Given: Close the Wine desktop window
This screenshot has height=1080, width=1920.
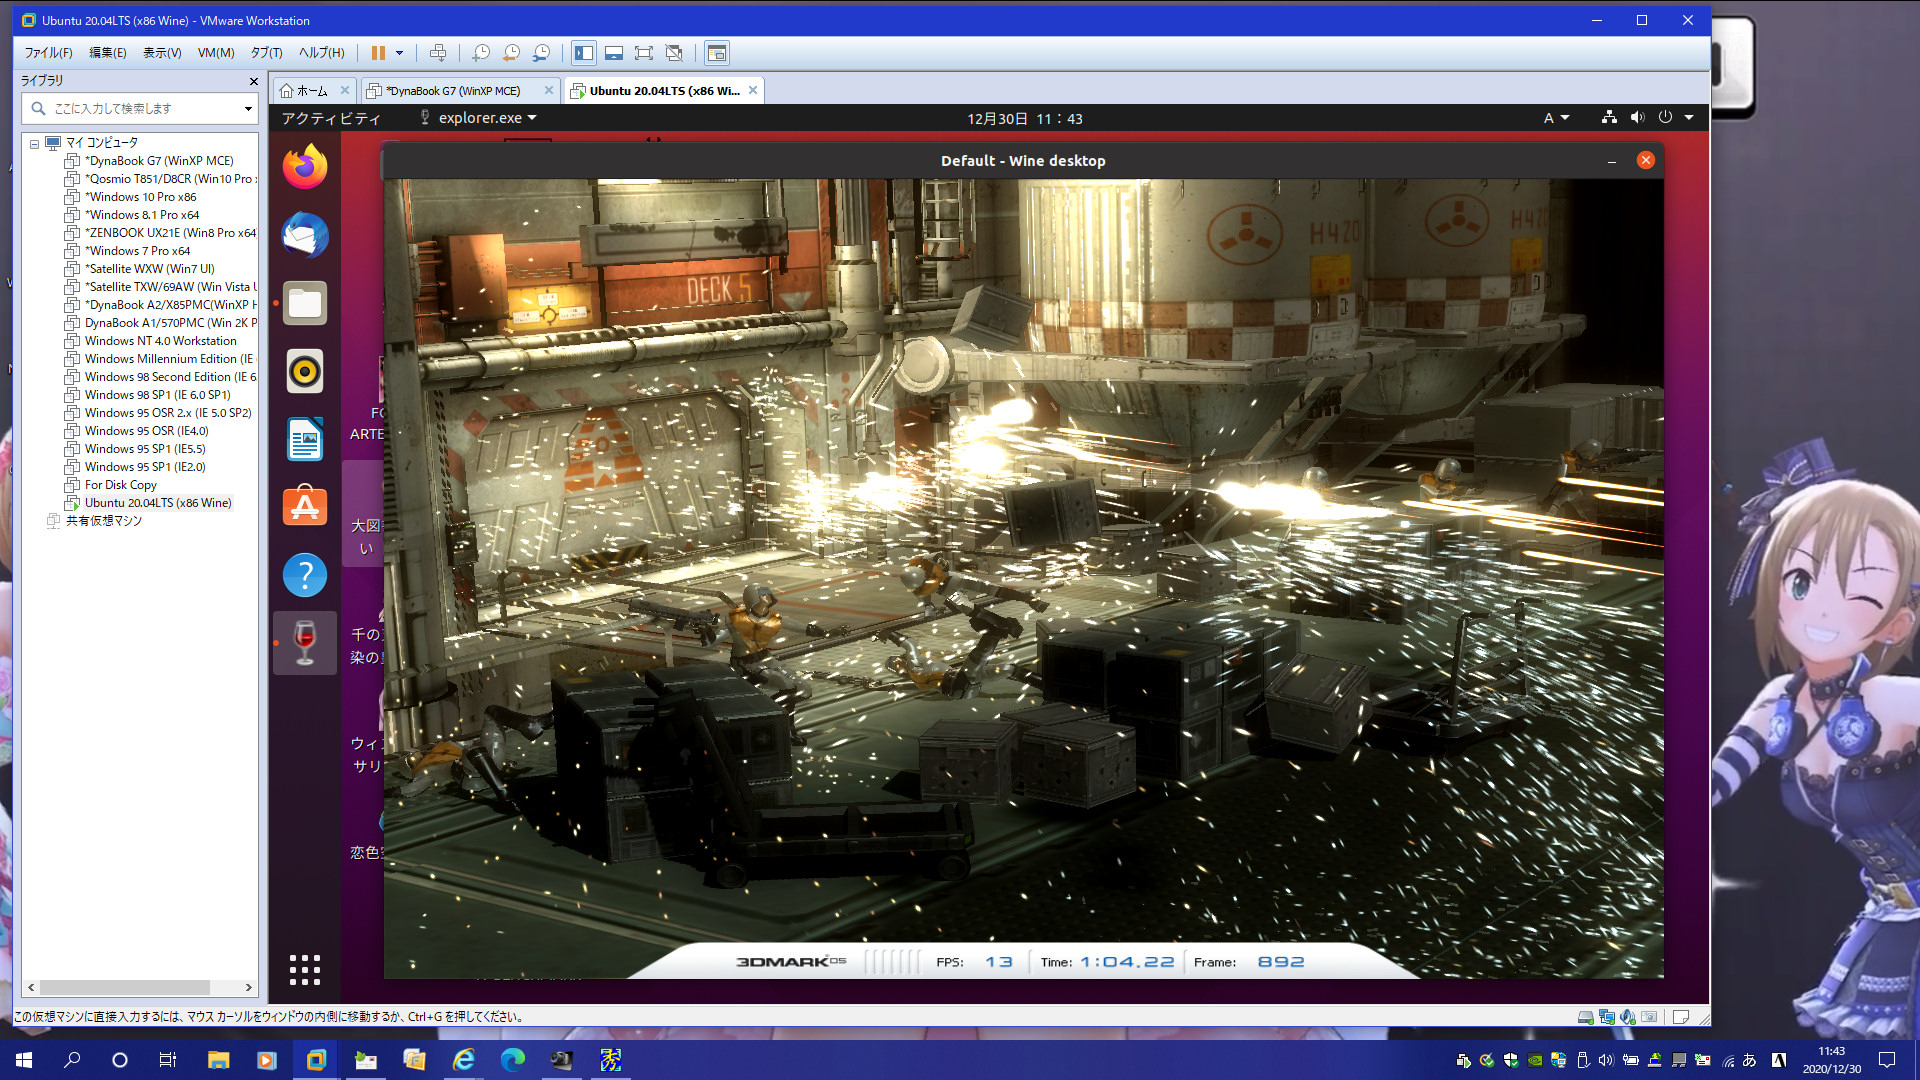Looking at the screenshot, I should [1645, 161].
